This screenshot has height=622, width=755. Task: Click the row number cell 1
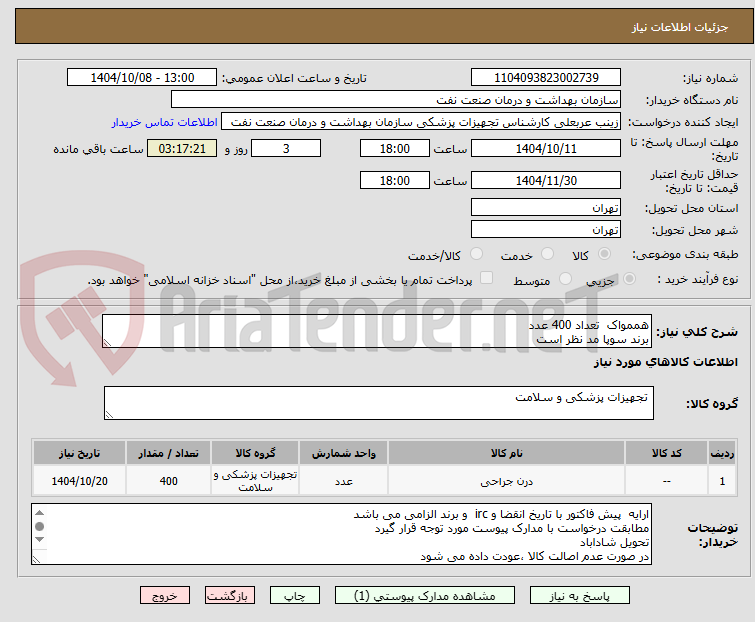pos(722,480)
